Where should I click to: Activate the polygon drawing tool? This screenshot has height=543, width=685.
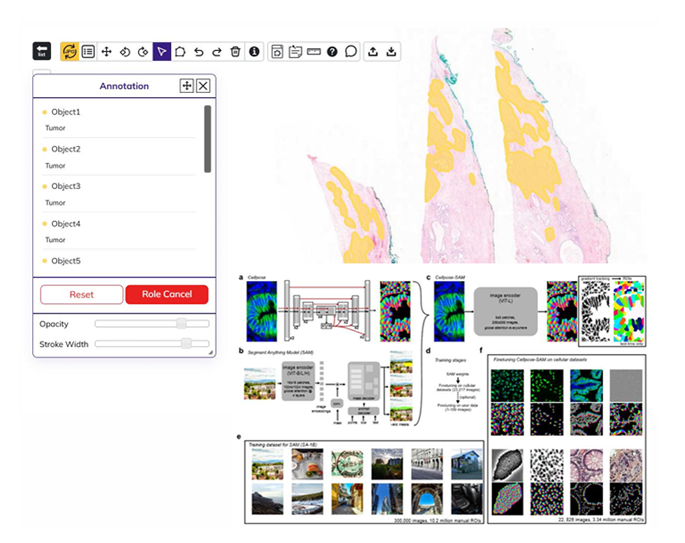coord(180,52)
